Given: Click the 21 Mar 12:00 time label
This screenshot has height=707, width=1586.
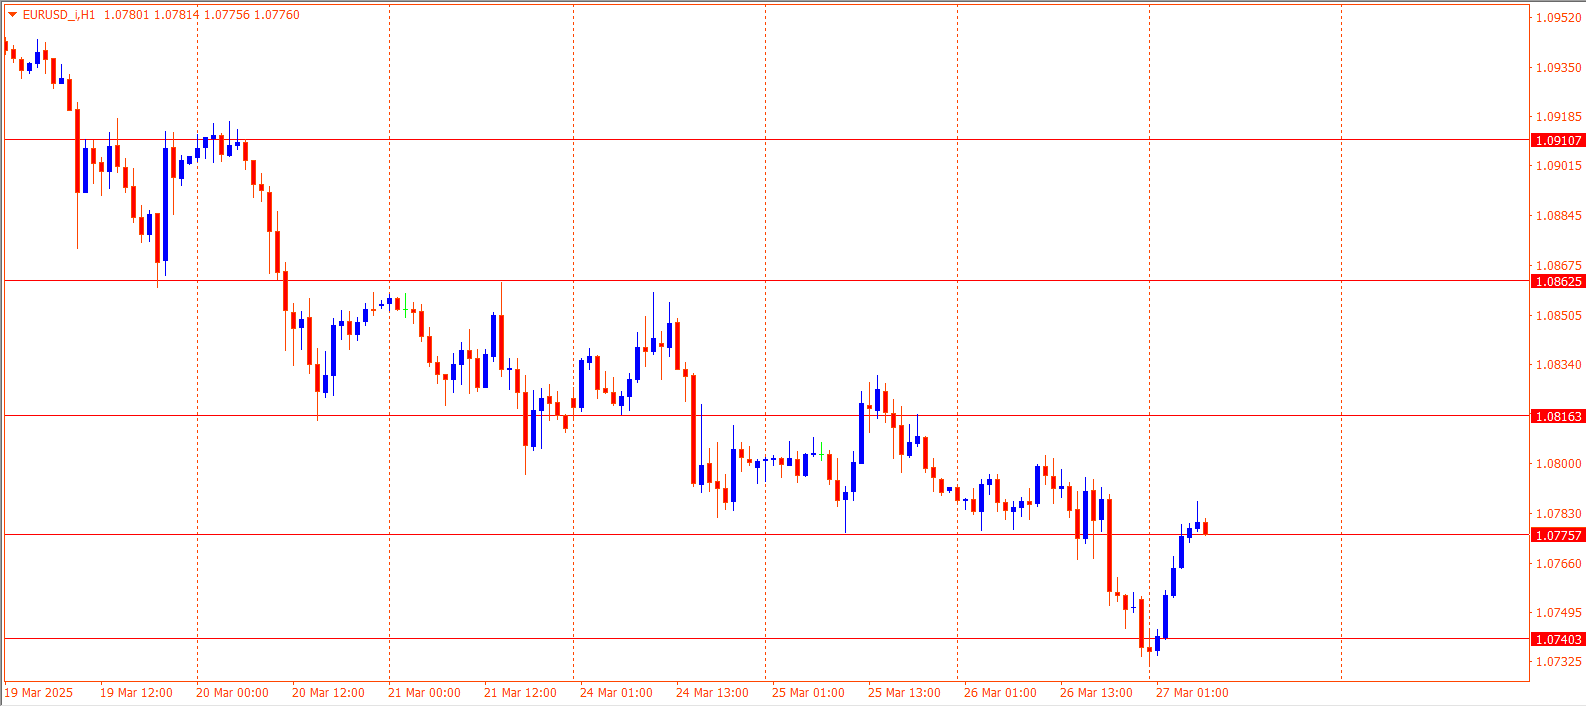Looking at the screenshot, I should click(520, 693).
